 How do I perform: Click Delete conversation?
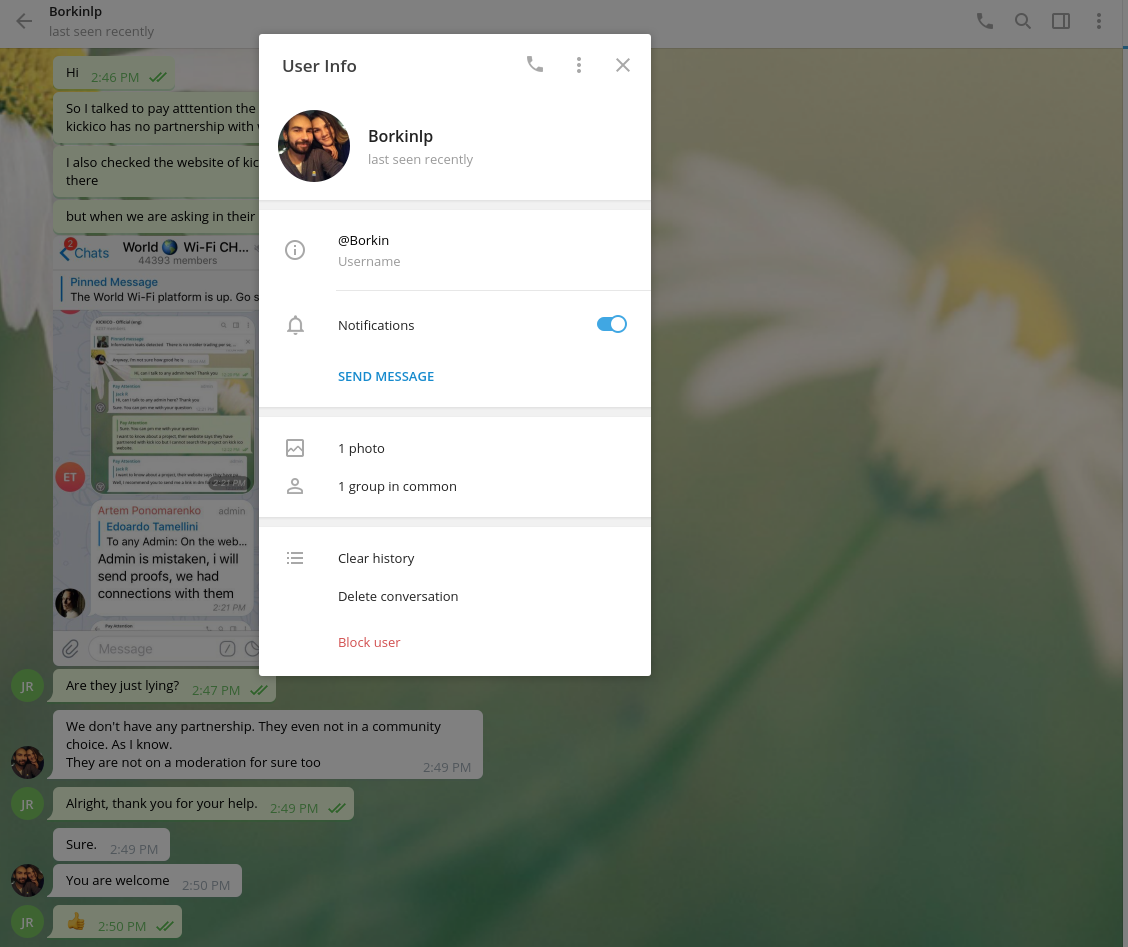pos(398,597)
